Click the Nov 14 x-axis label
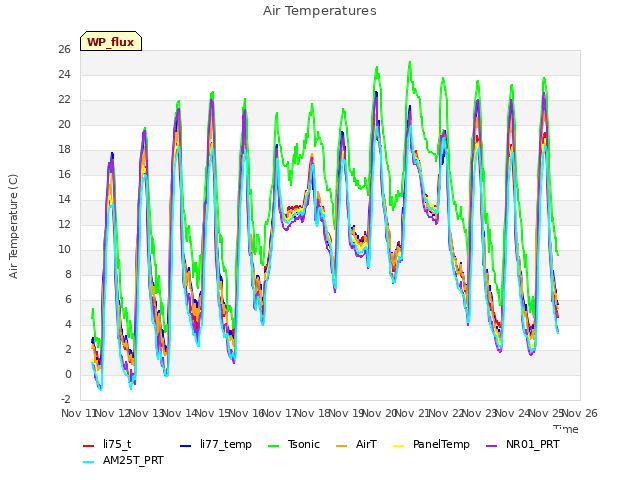The height and width of the screenshot is (480, 640). pyautogui.click(x=180, y=413)
